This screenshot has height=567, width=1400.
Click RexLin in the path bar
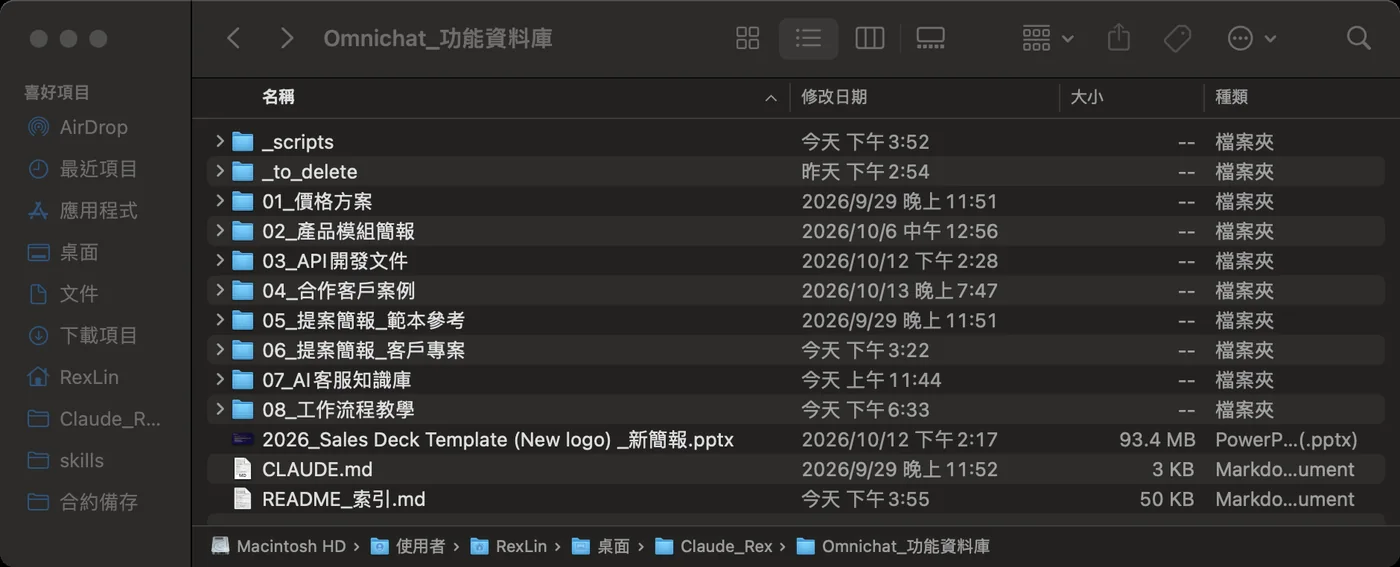point(509,546)
